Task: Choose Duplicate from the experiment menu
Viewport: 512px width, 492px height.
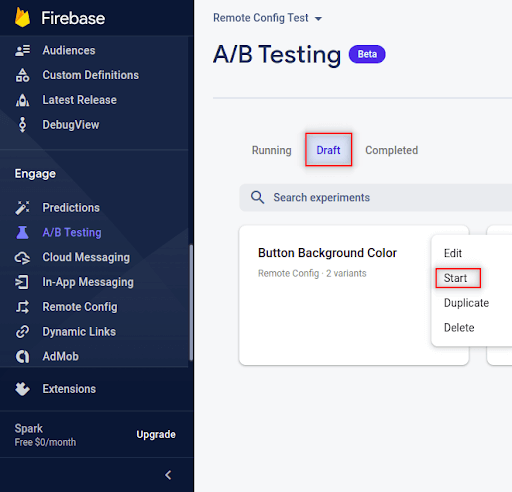Action: [466, 303]
